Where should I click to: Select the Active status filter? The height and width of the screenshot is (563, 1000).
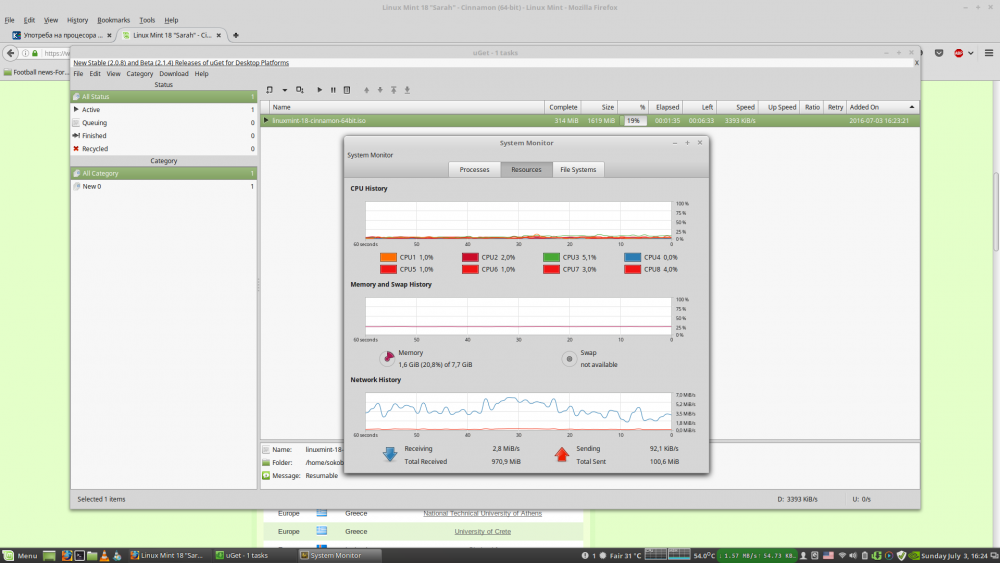163,110
